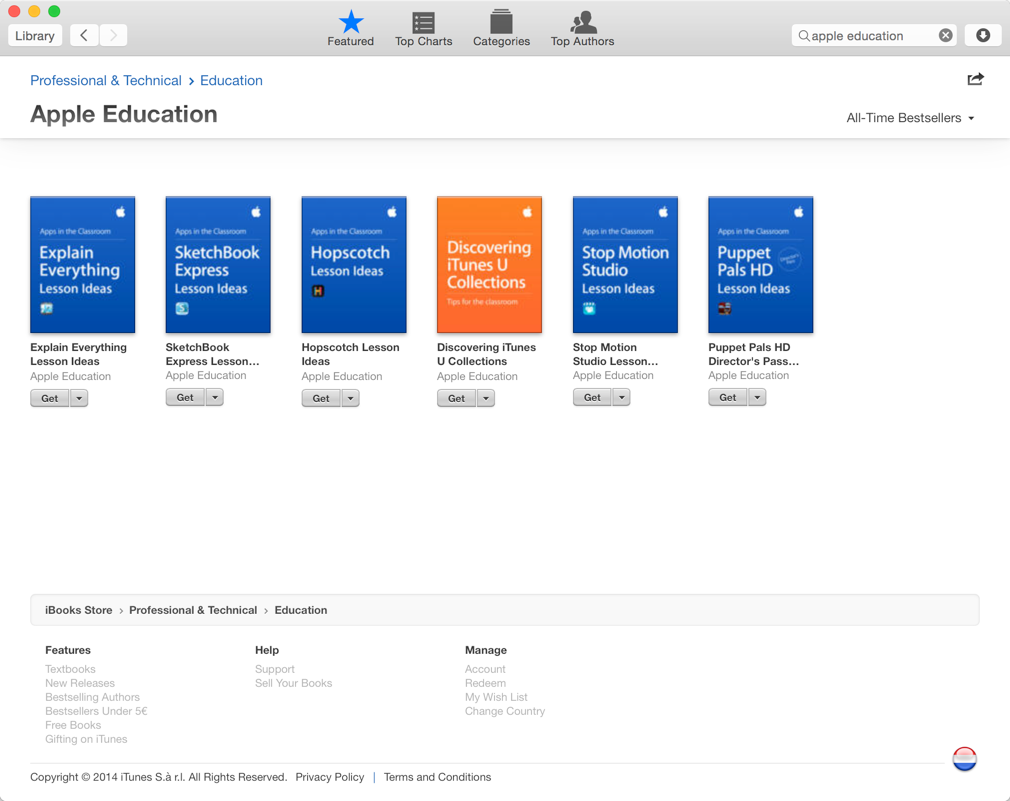Open dropdown arrow beside Hopscotch Get button
1010x801 pixels.
[x=350, y=398]
